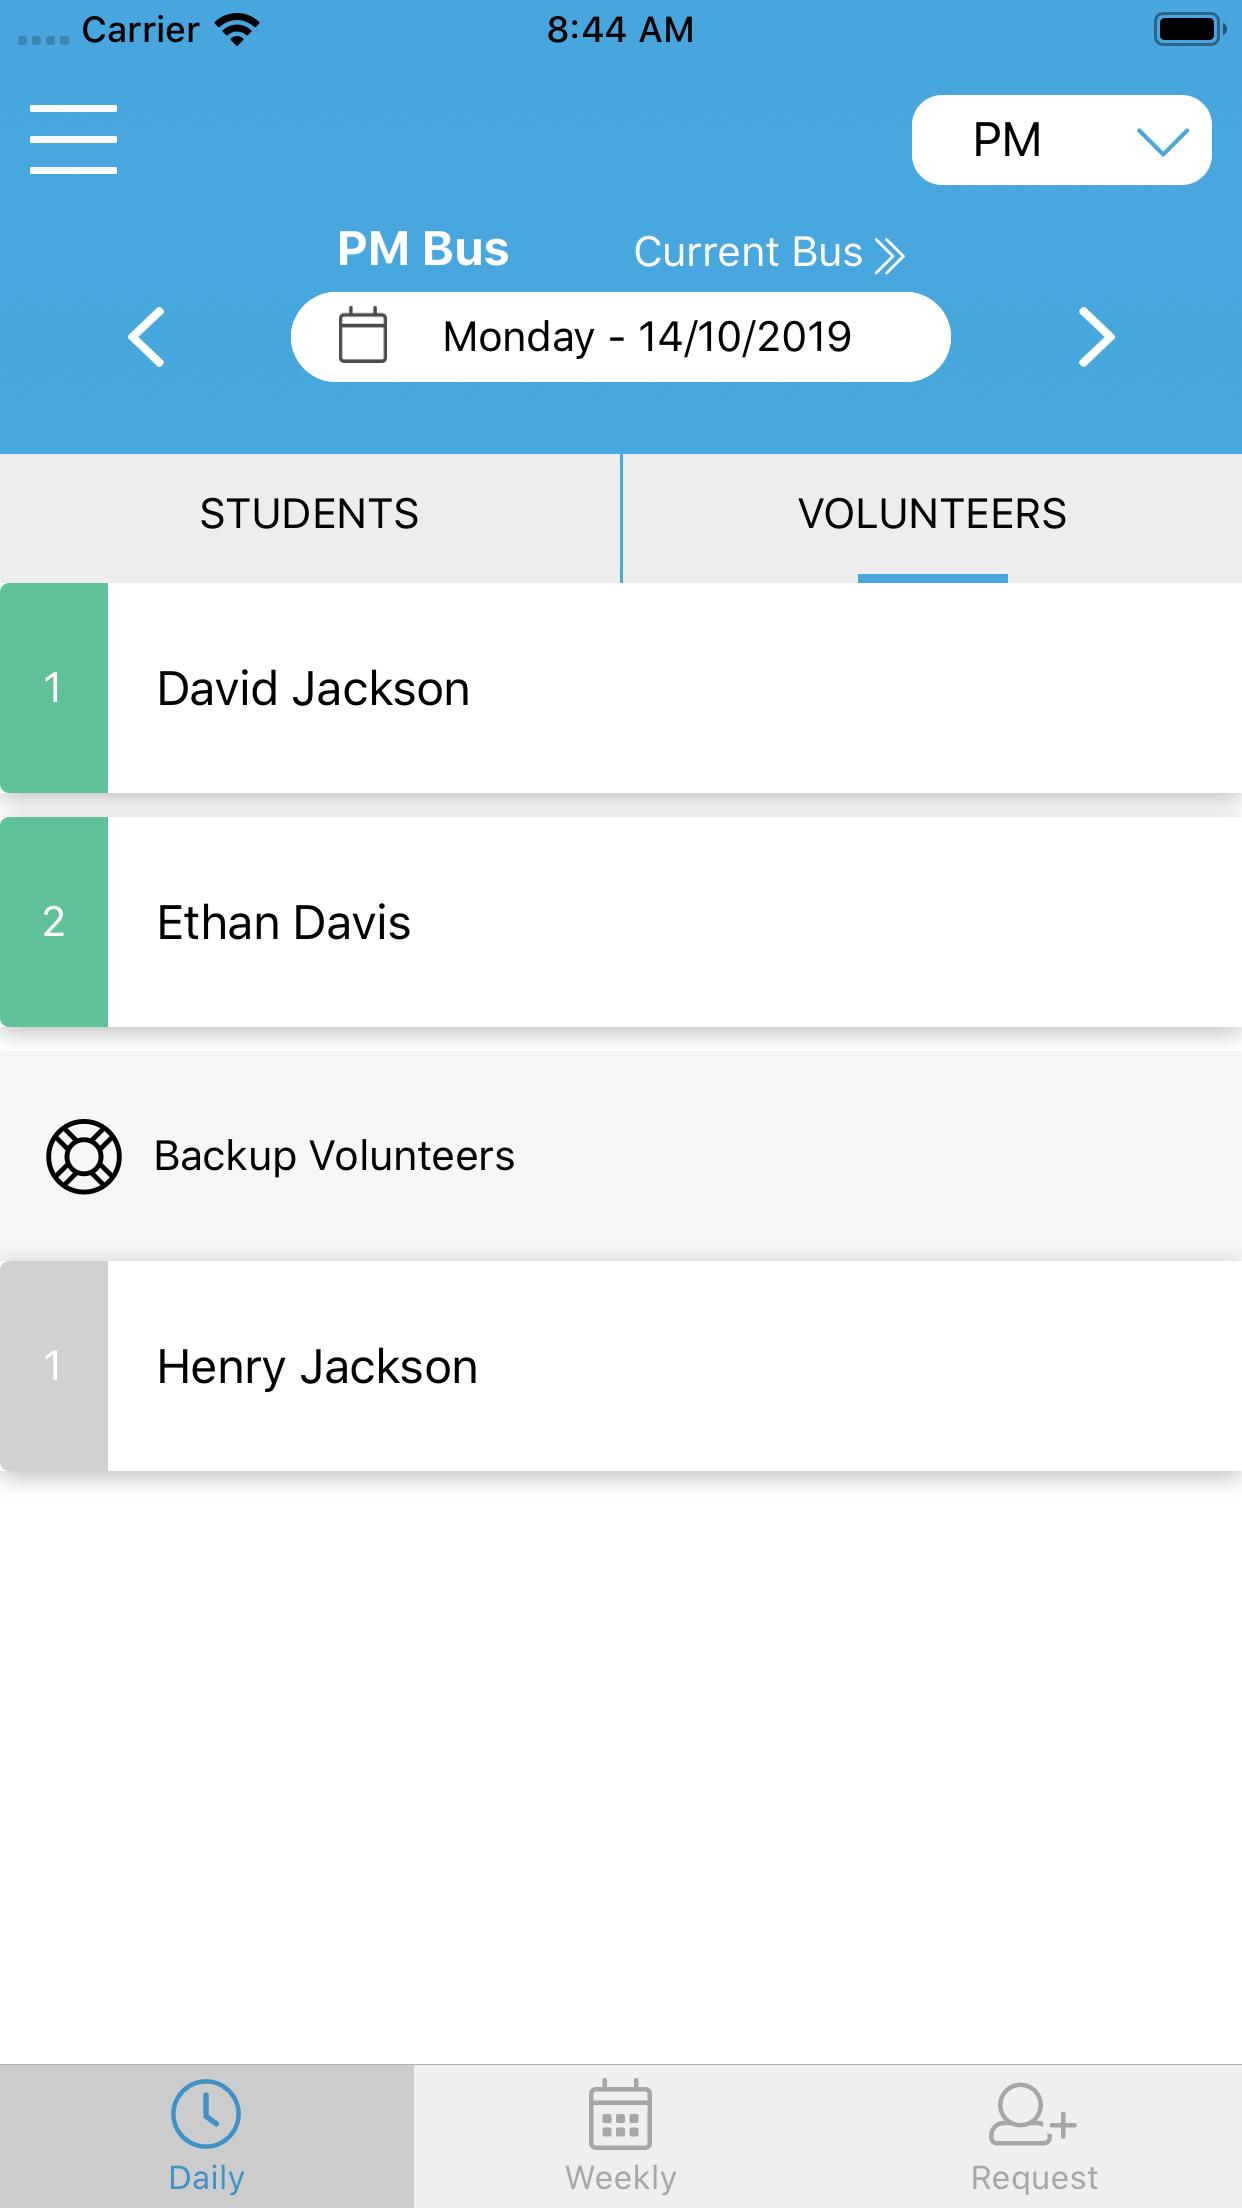Open the PM route dropdown
The image size is (1242, 2208).
pos(1061,140)
